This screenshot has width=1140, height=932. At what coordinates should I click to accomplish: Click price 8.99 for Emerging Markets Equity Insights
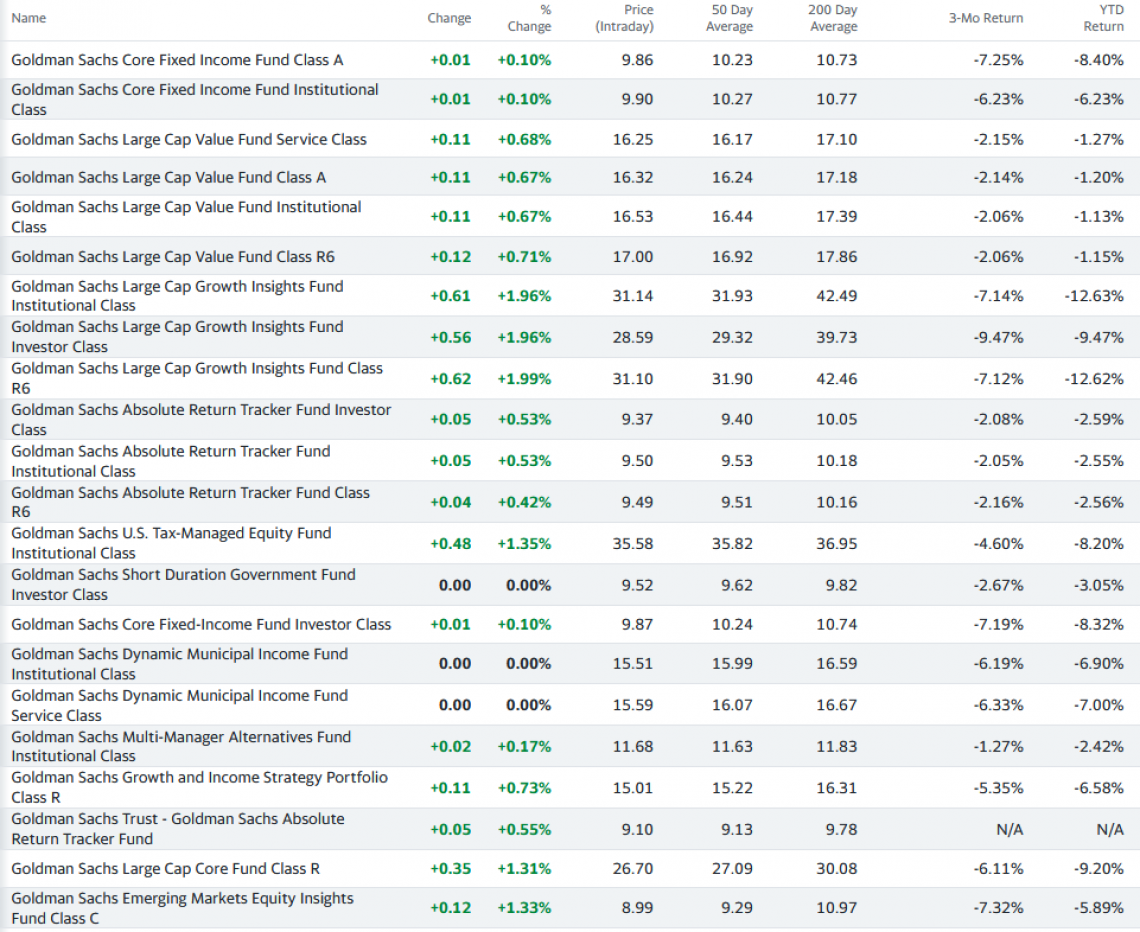[x=637, y=908]
